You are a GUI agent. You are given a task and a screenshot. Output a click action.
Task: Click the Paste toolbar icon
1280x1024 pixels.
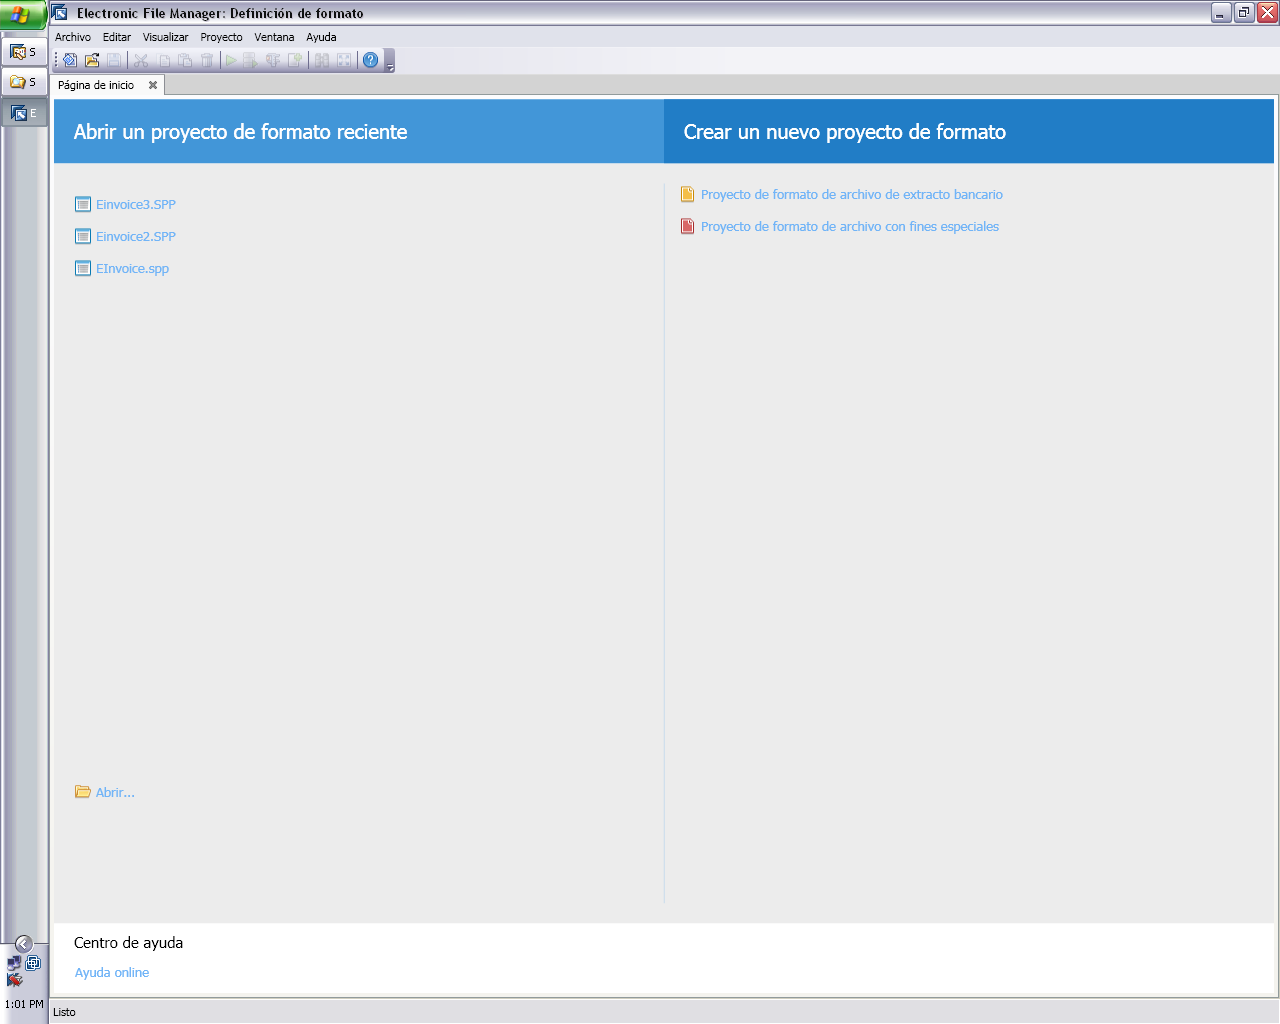(183, 59)
